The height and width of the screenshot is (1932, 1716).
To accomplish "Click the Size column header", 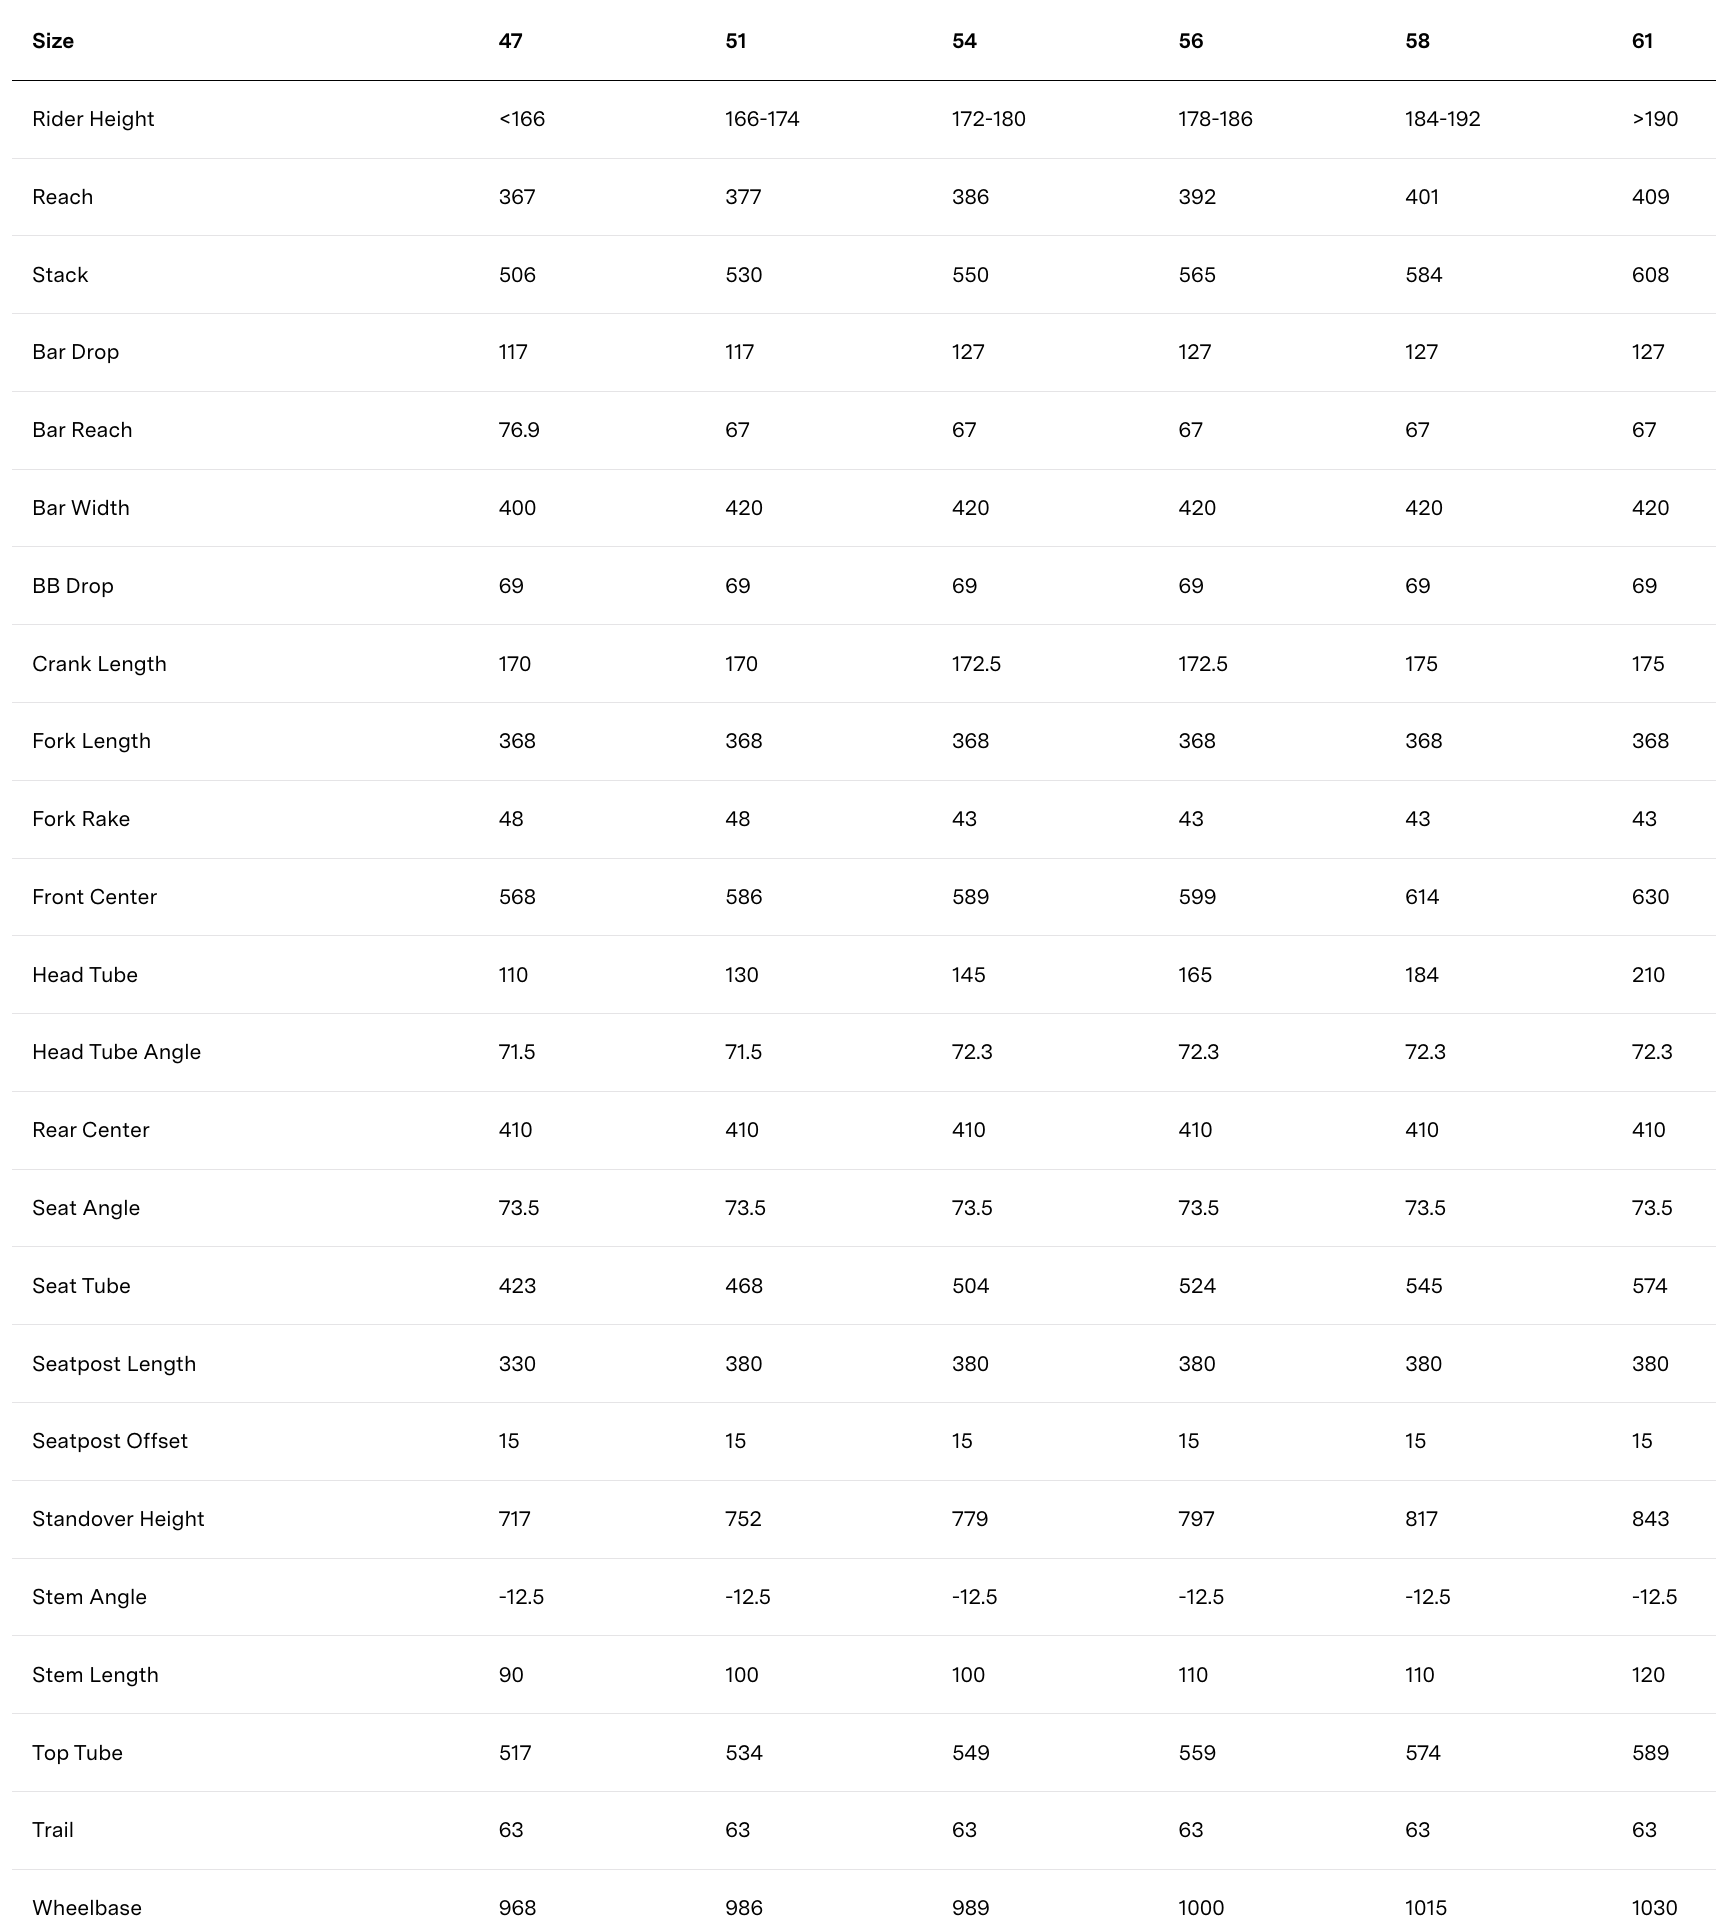I will (x=53, y=41).
